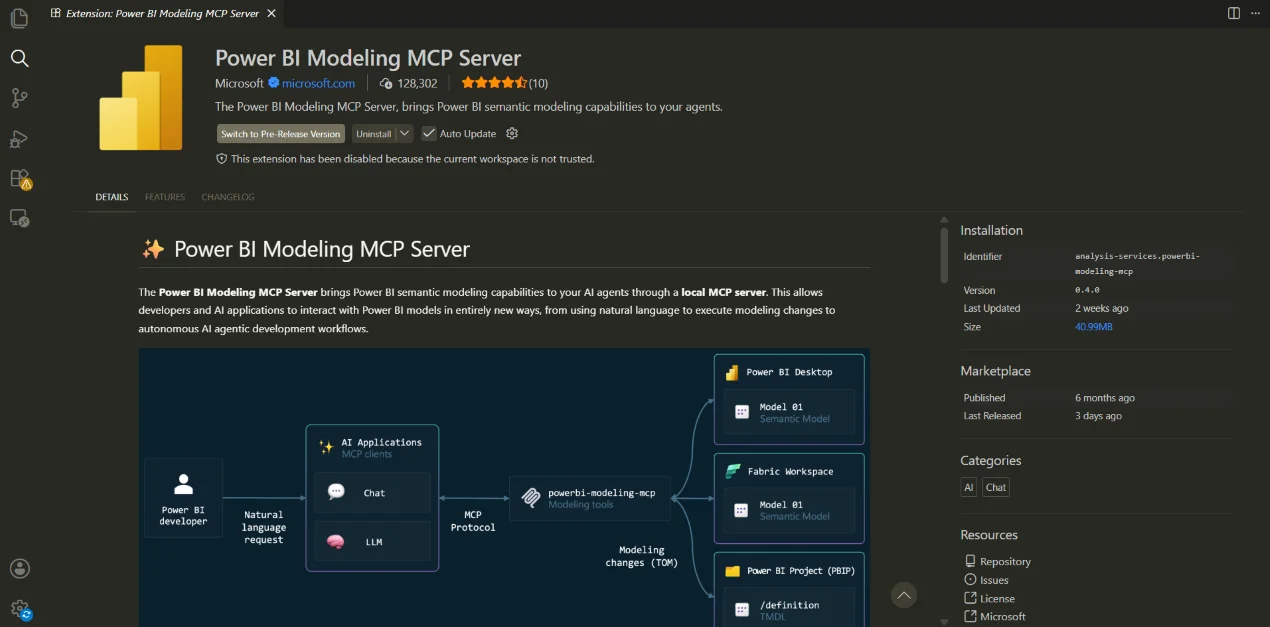Open the microsoft.com publisher link
Screen dimensions: 1270x627
click(x=318, y=83)
